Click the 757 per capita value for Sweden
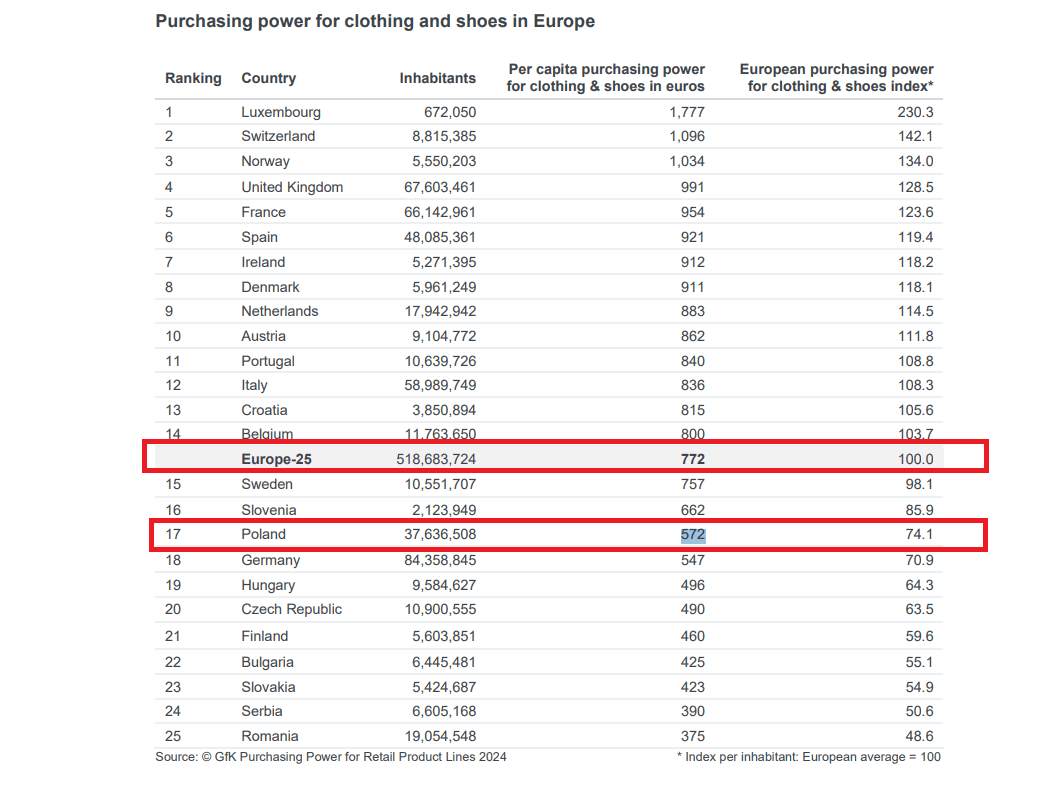 [693, 484]
